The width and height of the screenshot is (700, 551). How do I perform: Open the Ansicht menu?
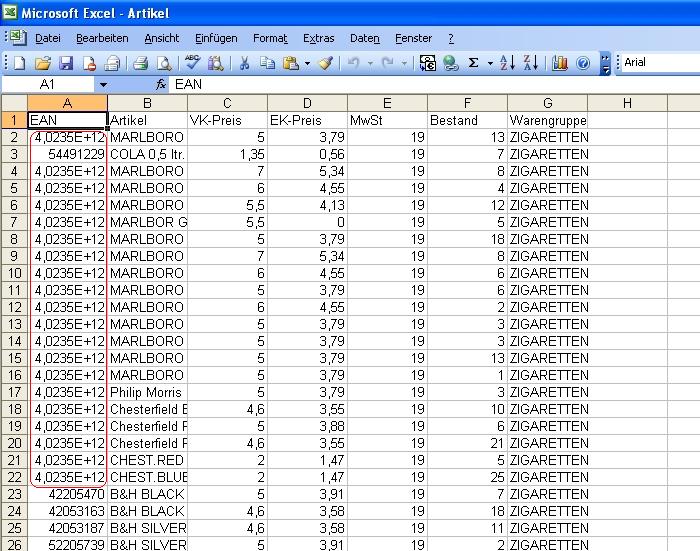(162, 38)
